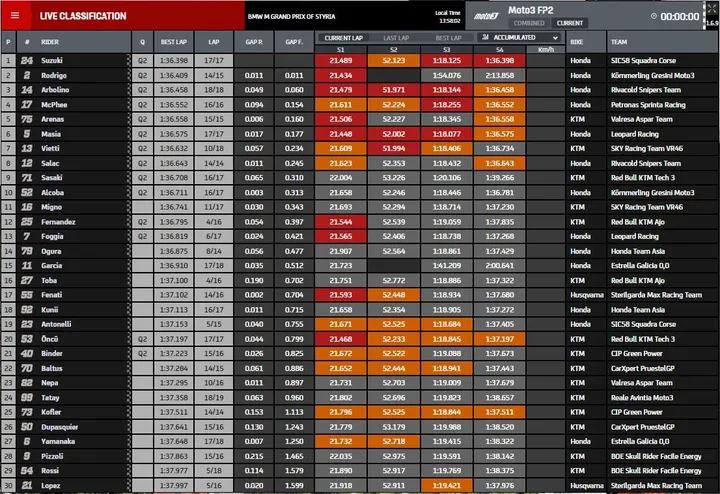Click the 00:00:00 session timer

pos(680,17)
